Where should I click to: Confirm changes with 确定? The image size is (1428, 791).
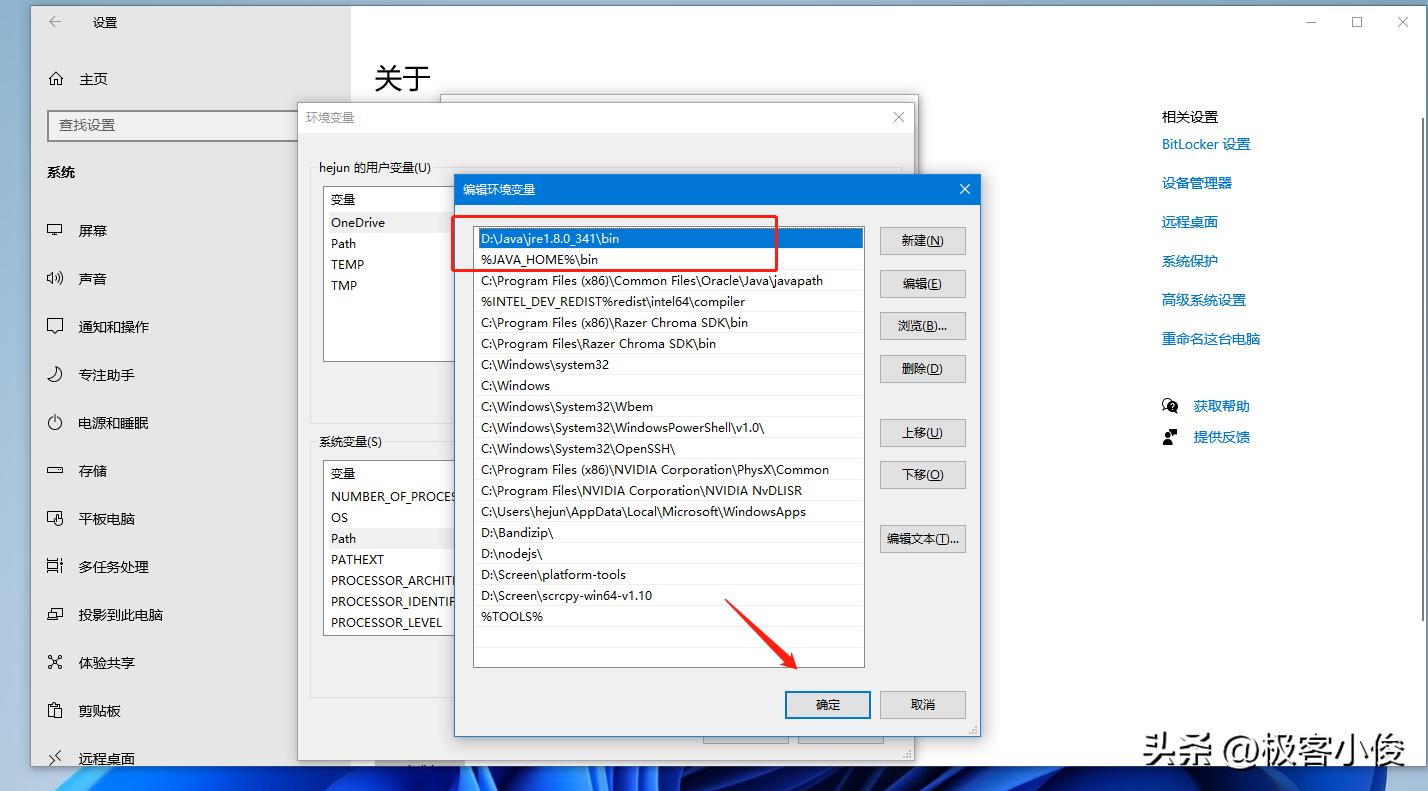tap(827, 704)
